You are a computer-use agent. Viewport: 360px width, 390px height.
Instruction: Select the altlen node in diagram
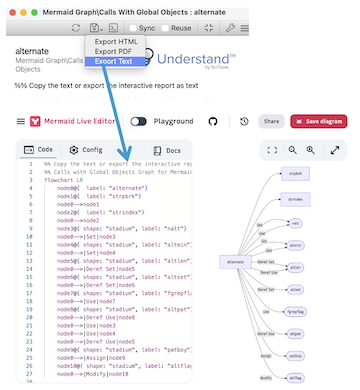[295, 267]
